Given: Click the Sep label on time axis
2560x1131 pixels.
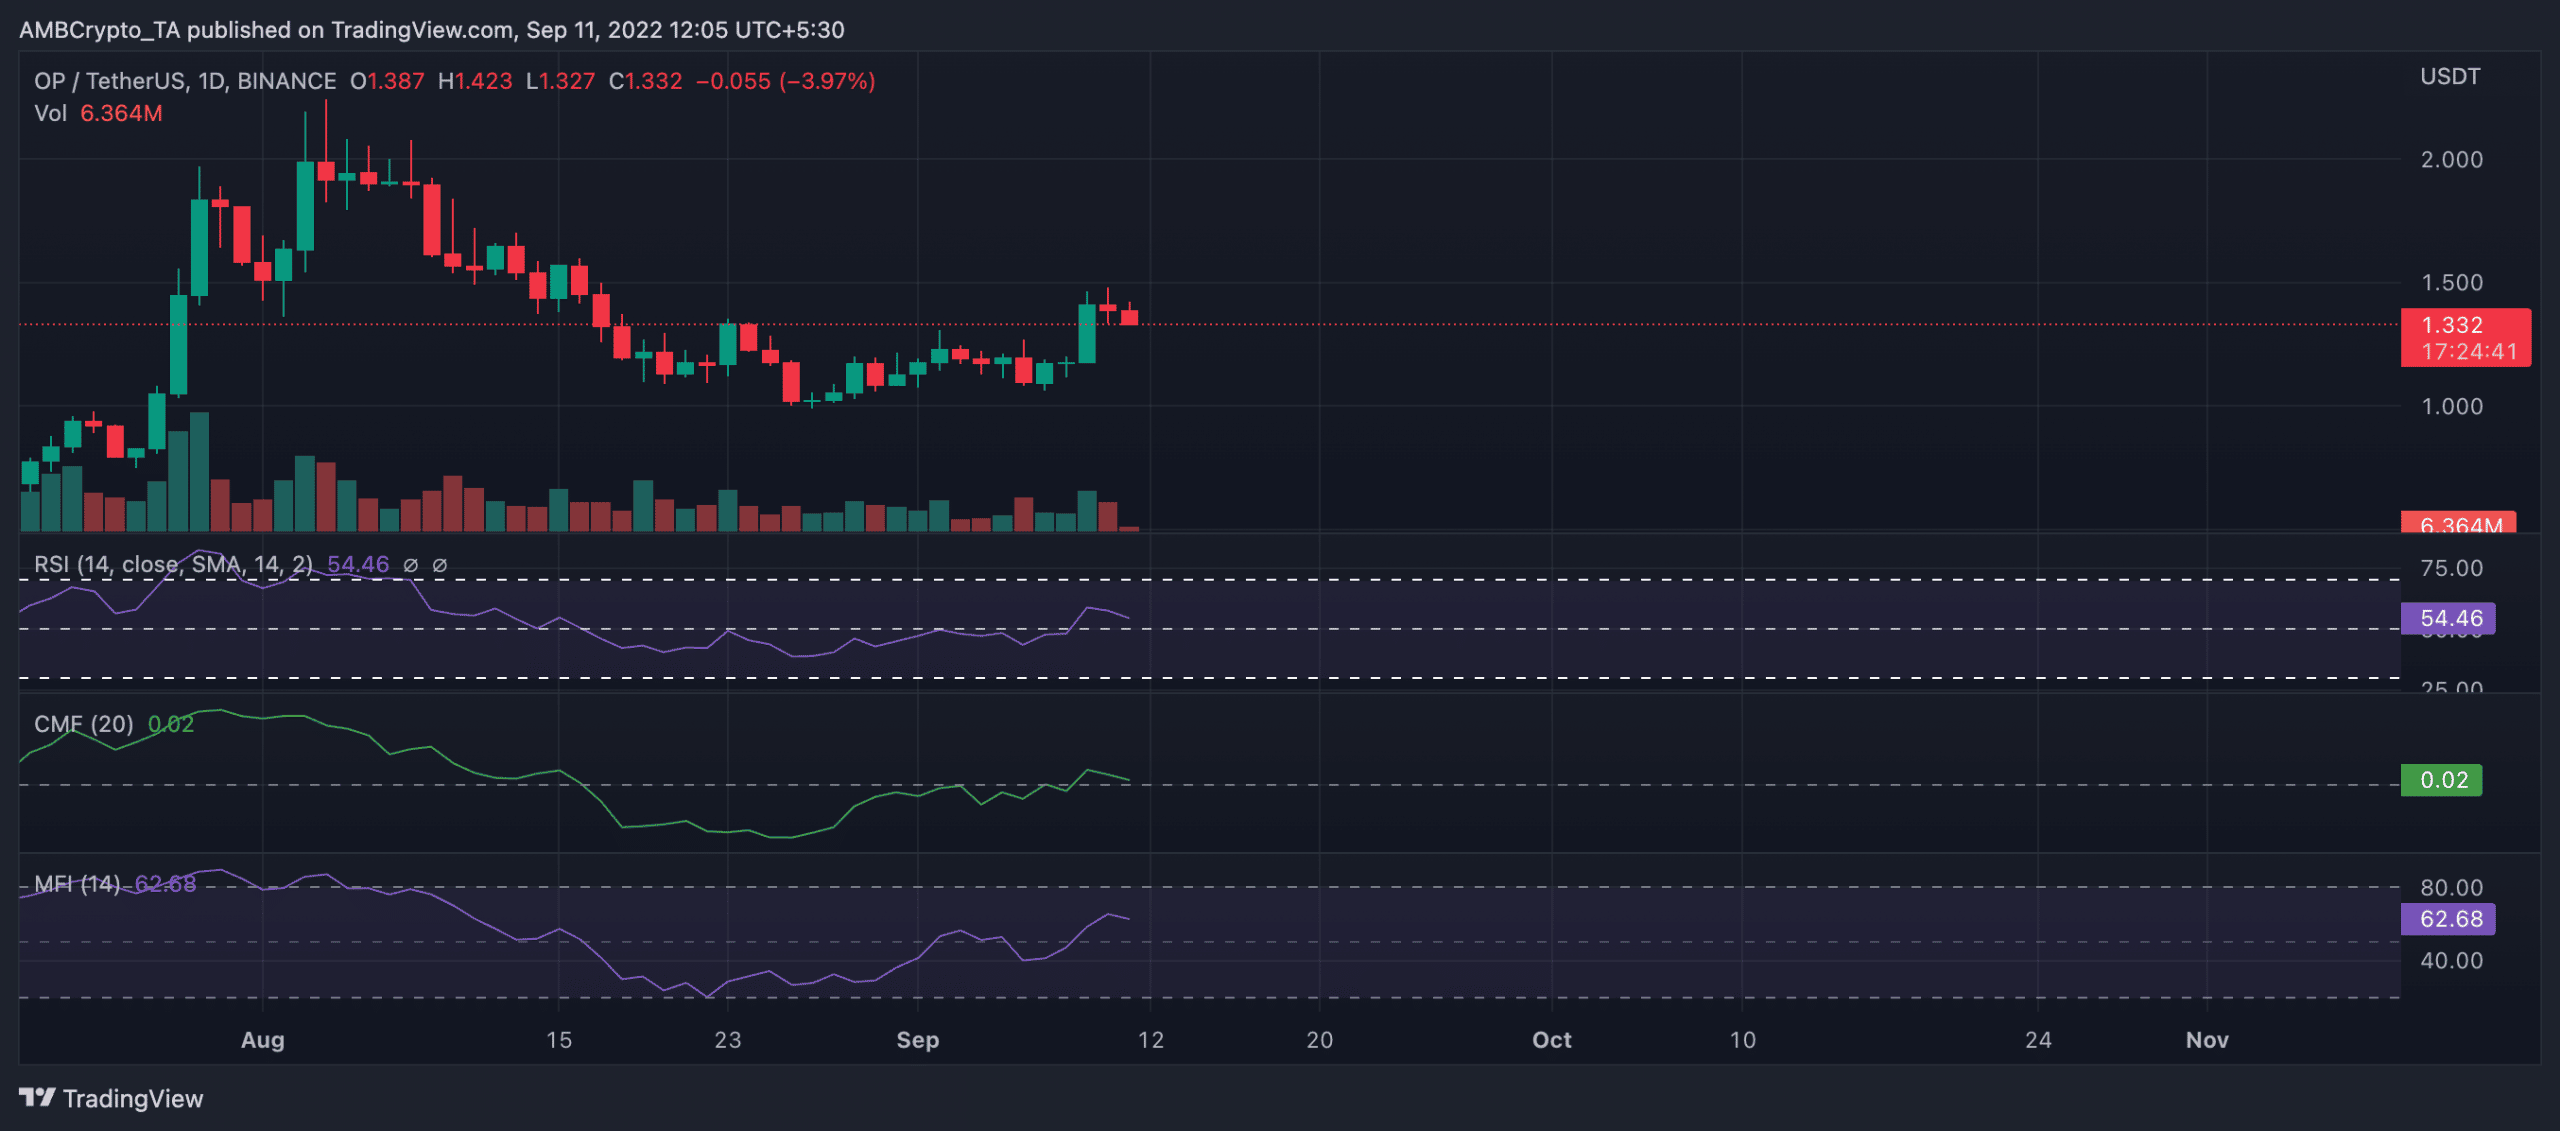Looking at the screenshot, I should coord(918,1040).
